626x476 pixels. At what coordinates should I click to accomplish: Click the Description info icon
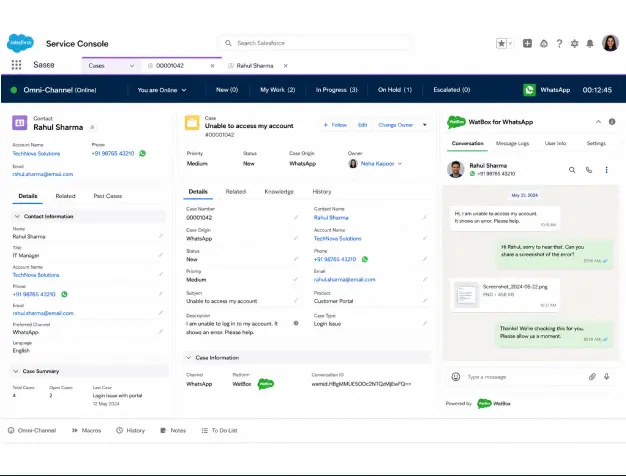pyautogui.click(x=296, y=323)
